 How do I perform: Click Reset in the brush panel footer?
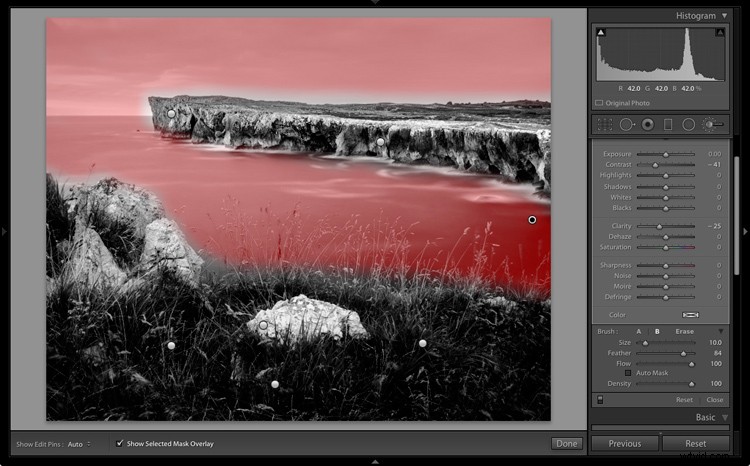coord(684,399)
